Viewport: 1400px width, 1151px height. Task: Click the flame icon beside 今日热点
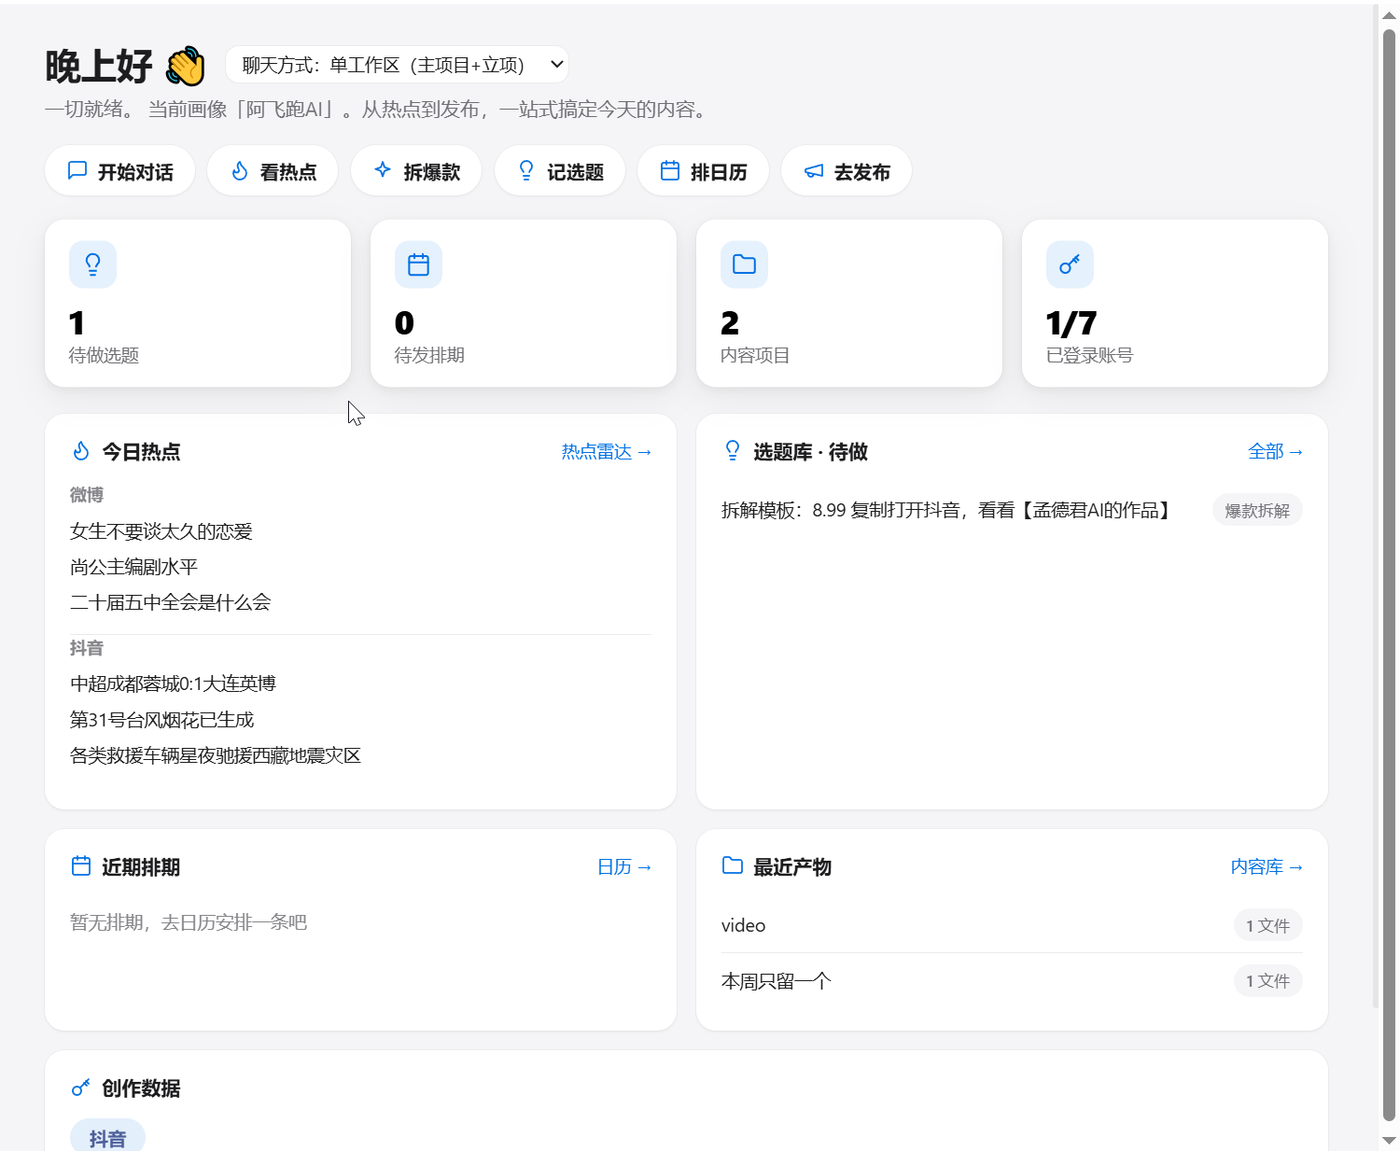tap(81, 451)
